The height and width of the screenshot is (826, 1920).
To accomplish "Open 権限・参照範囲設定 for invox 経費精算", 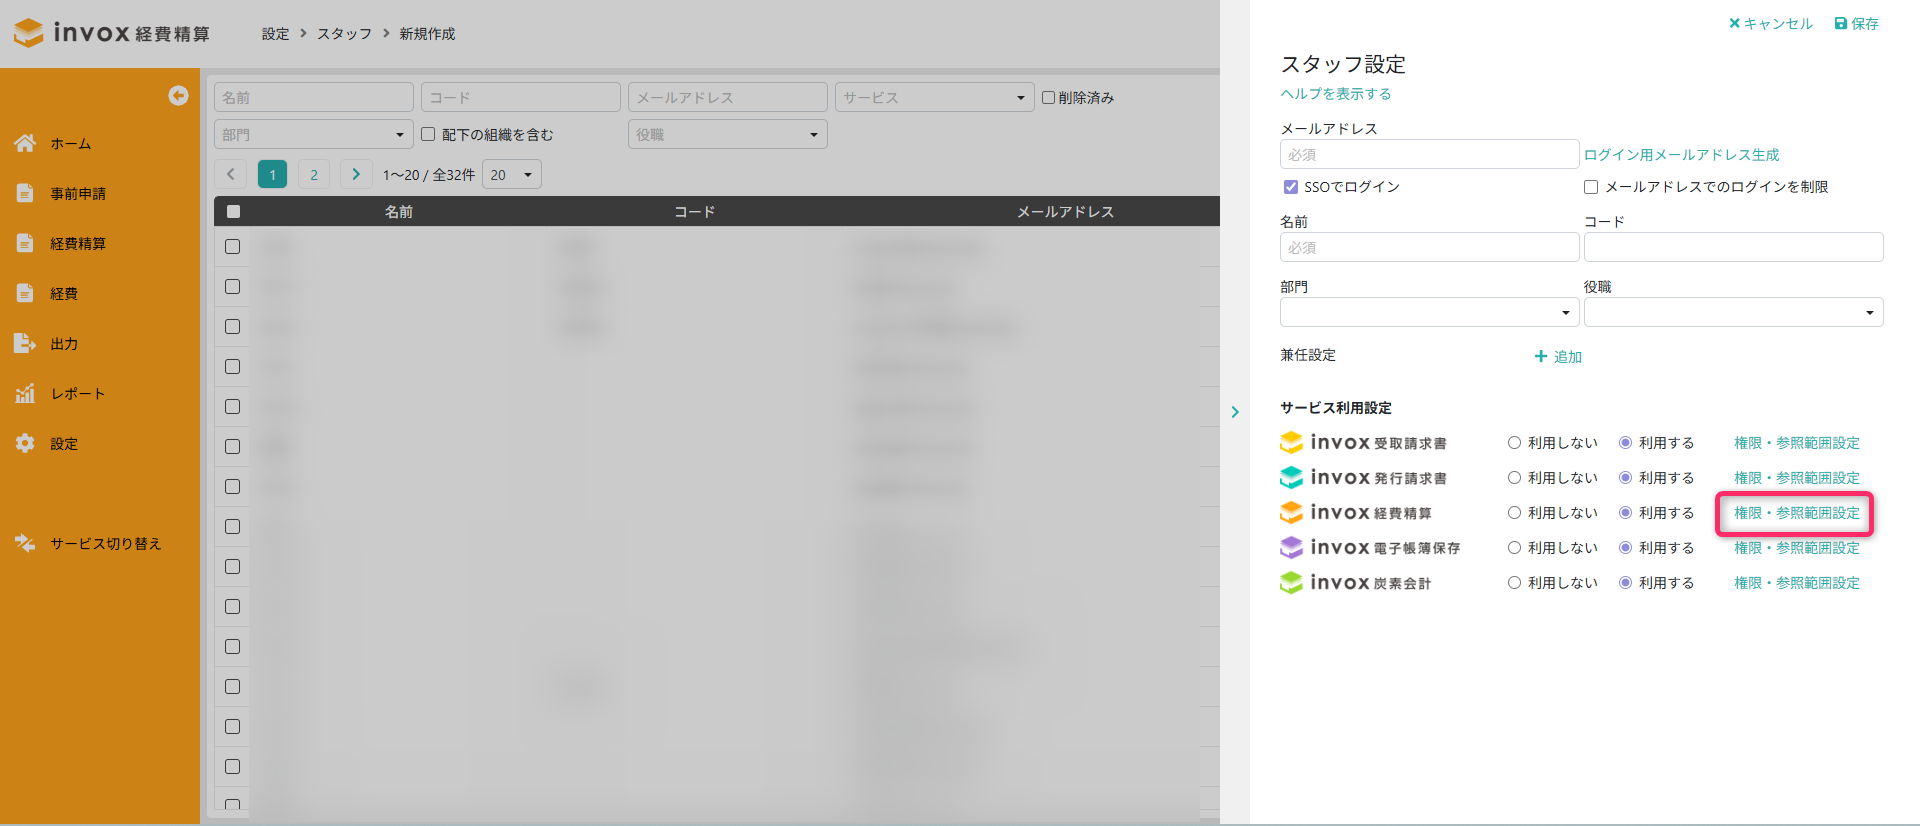I will pos(1796,513).
